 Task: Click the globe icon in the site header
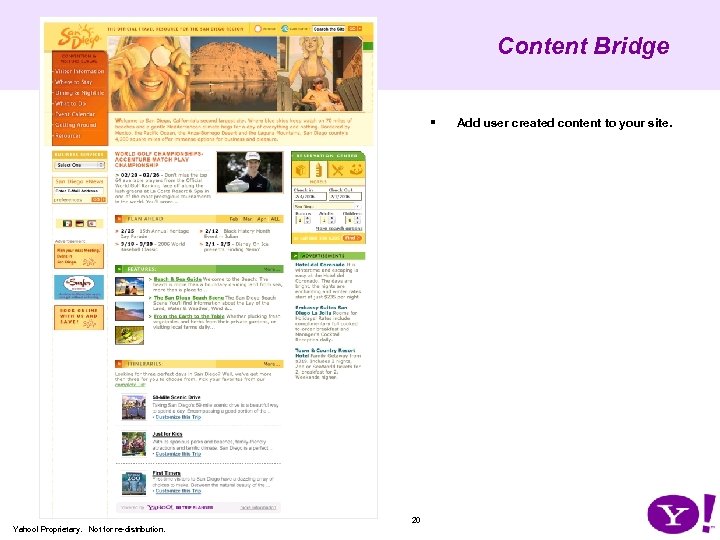tap(285, 28)
